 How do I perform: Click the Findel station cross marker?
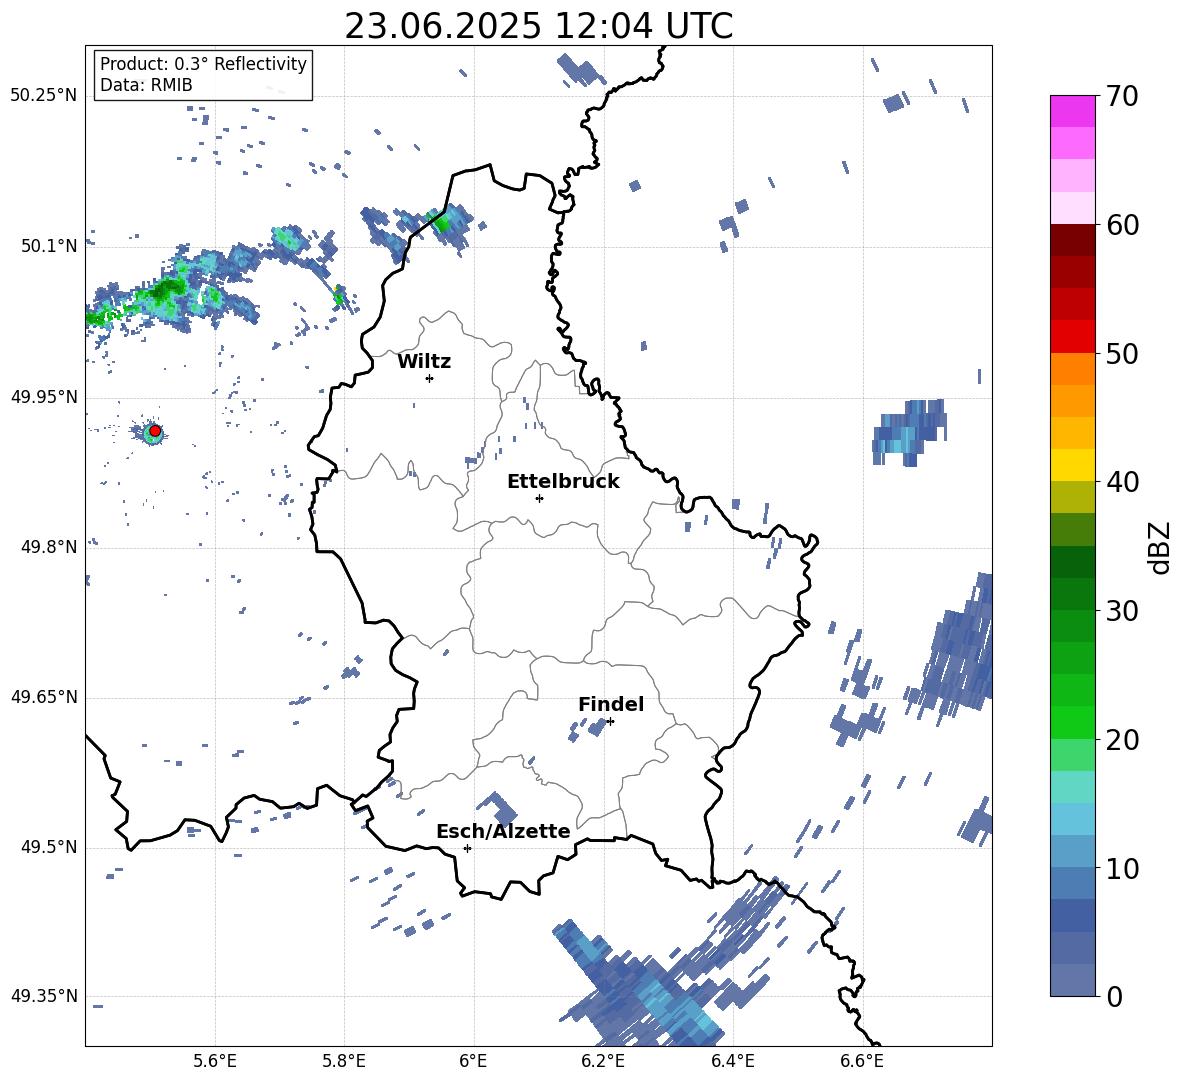point(610,721)
